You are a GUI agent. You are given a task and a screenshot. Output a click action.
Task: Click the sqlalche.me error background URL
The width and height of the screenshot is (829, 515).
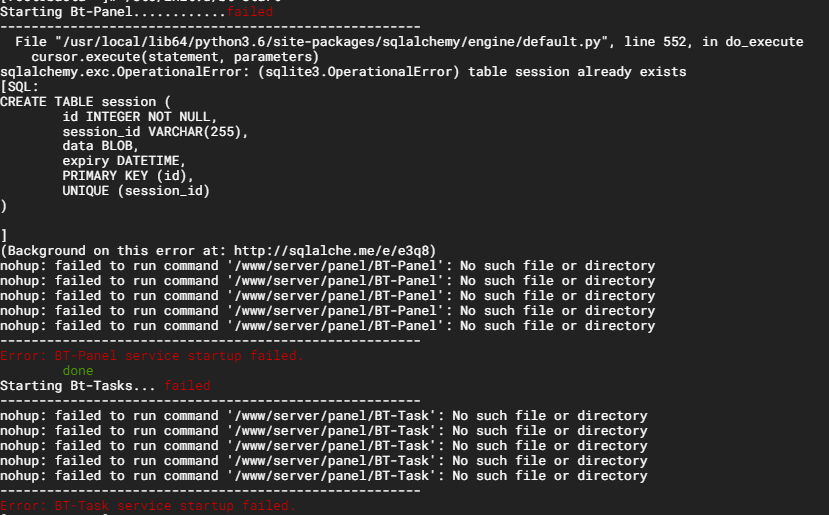coord(333,251)
